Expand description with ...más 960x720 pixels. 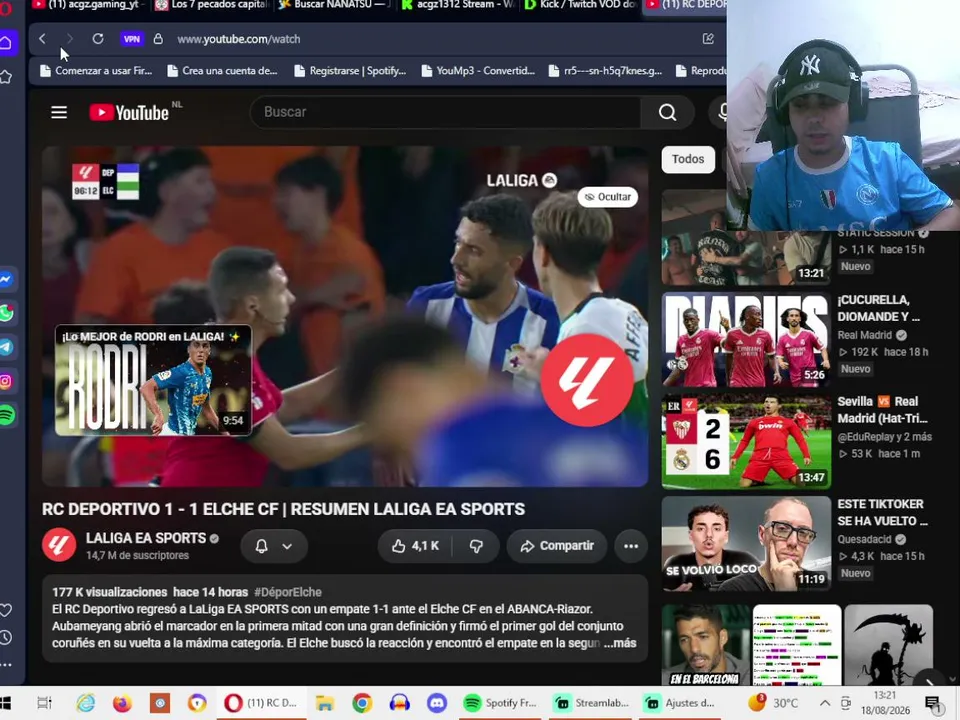pos(620,643)
